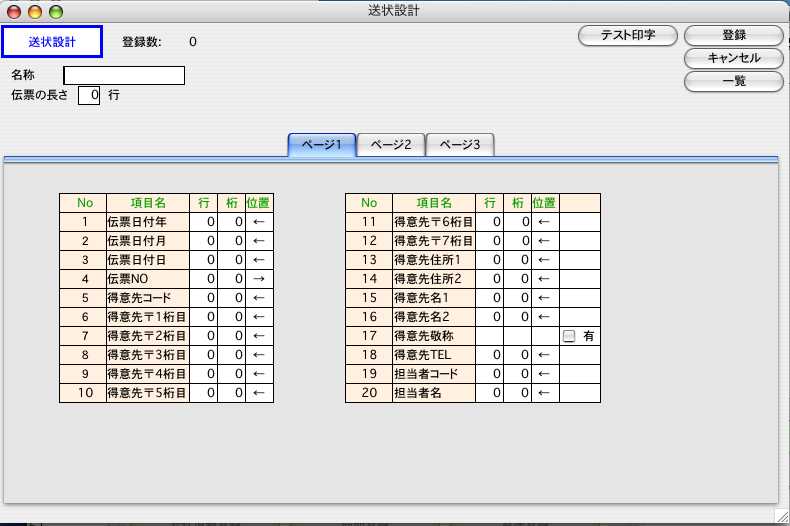Switch to the ページ2 tab
This screenshot has width=790, height=526.
point(391,145)
